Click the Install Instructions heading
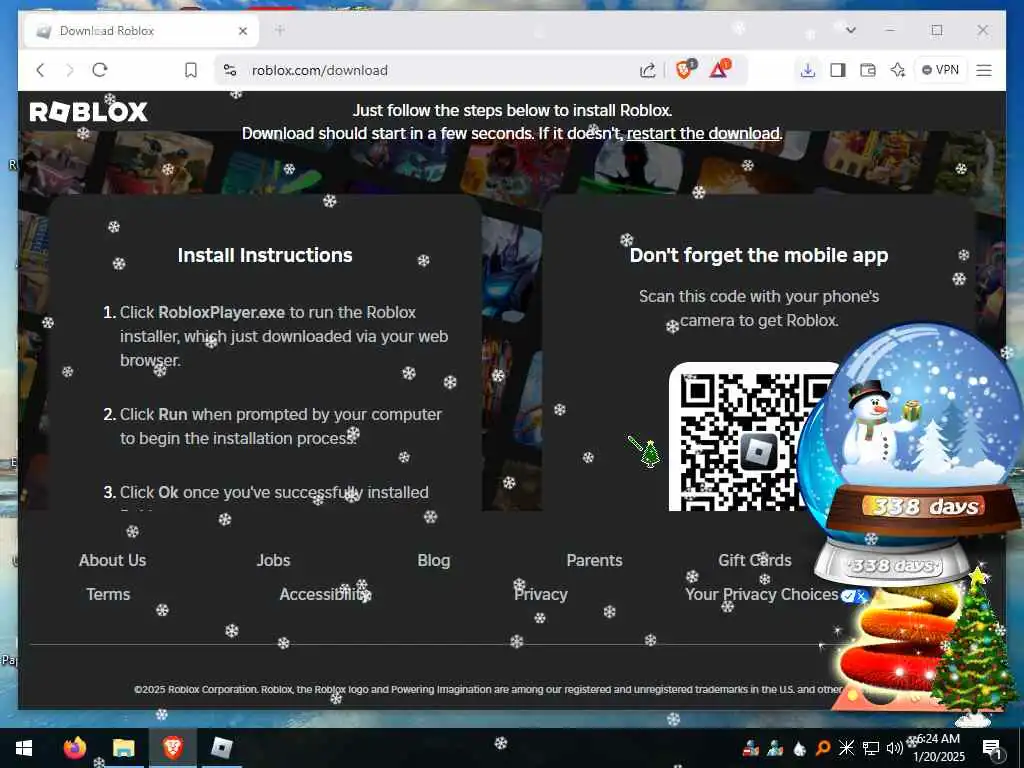1024x768 pixels. coord(265,255)
